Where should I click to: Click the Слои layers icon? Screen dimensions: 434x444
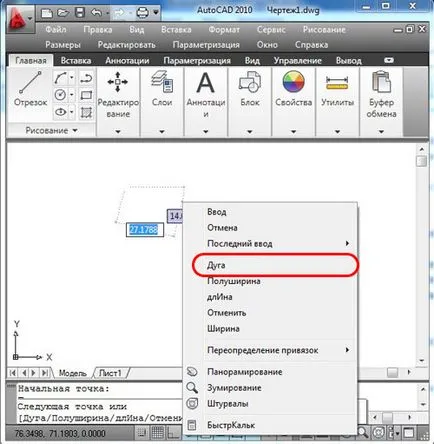(162, 82)
